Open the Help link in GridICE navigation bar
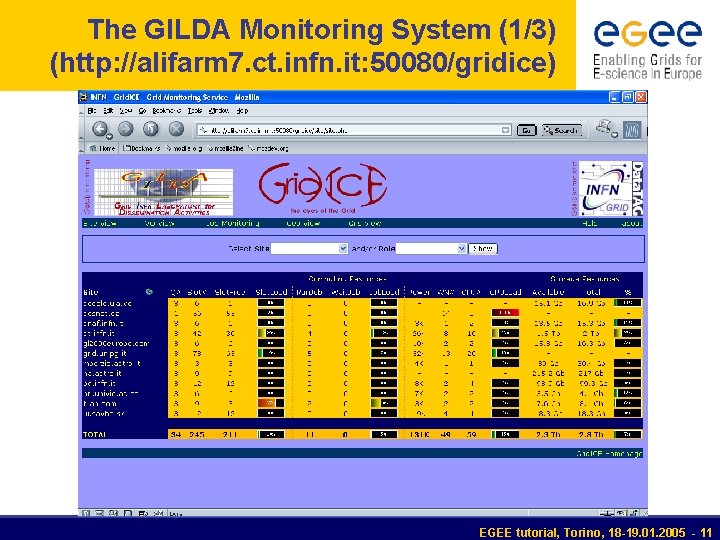This screenshot has height=540, width=720. point(590,224)
